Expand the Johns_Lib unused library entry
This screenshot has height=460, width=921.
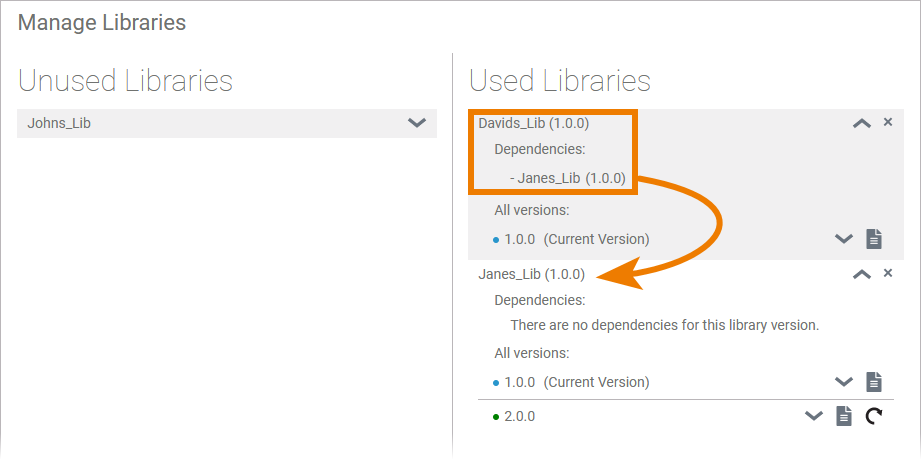[417, 123]
